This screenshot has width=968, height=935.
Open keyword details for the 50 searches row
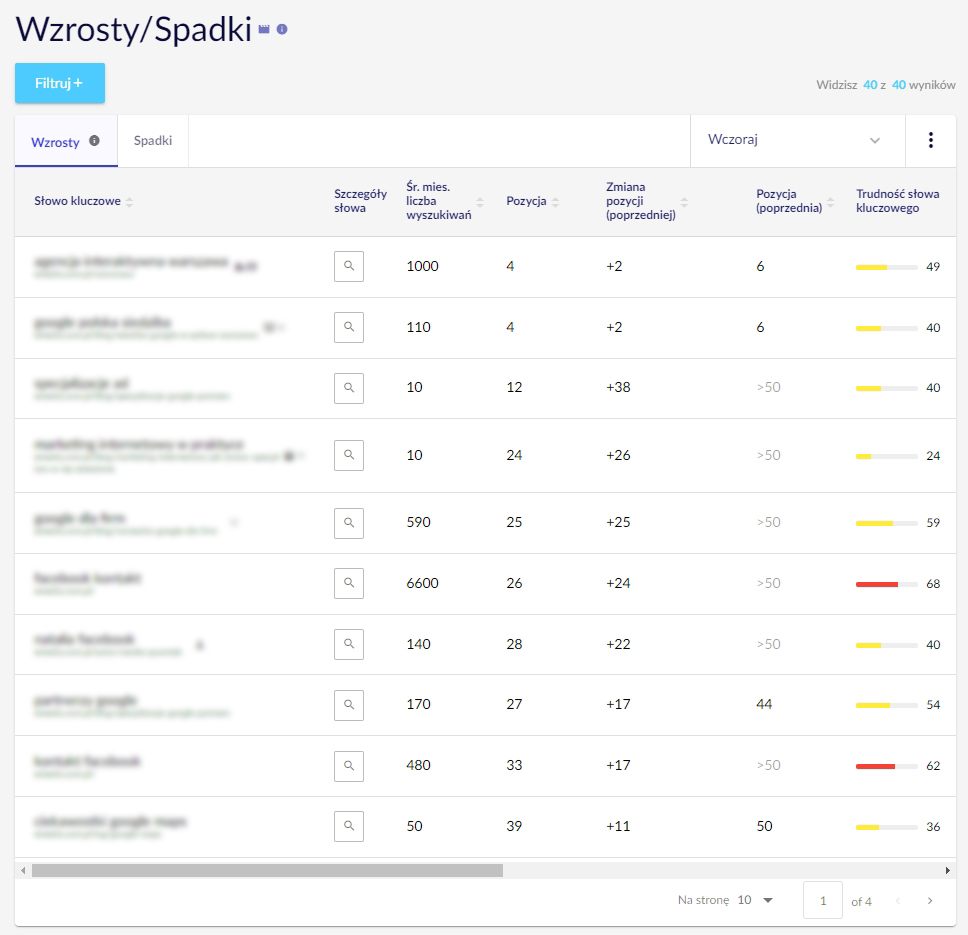(x=349, y=826)
